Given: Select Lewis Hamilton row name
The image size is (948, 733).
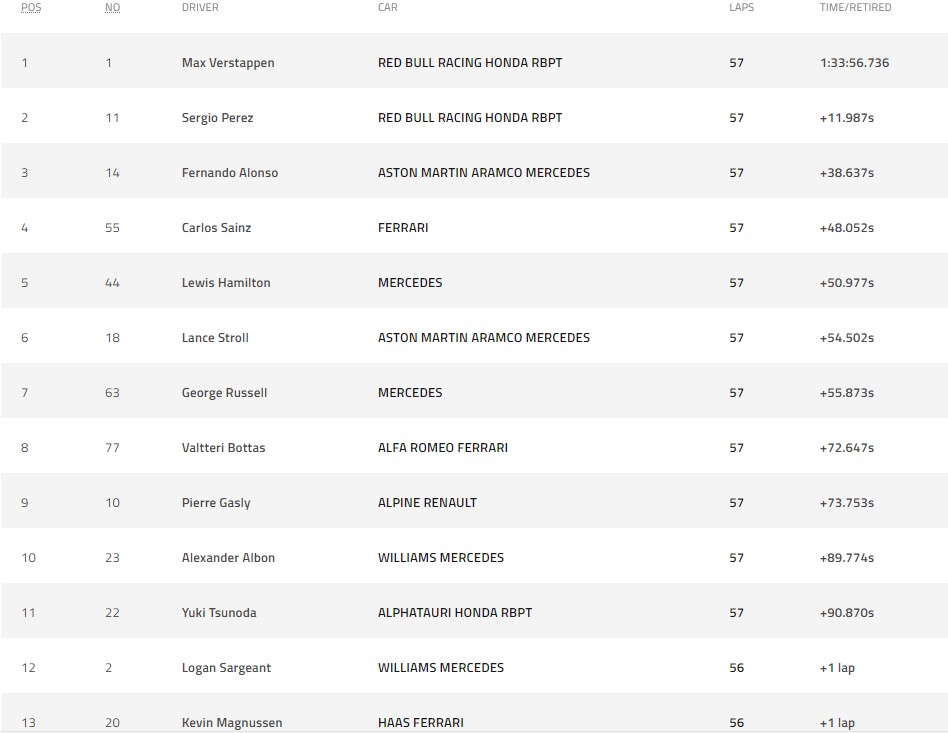Looking at the screenshot, I should tap(226, 283).
